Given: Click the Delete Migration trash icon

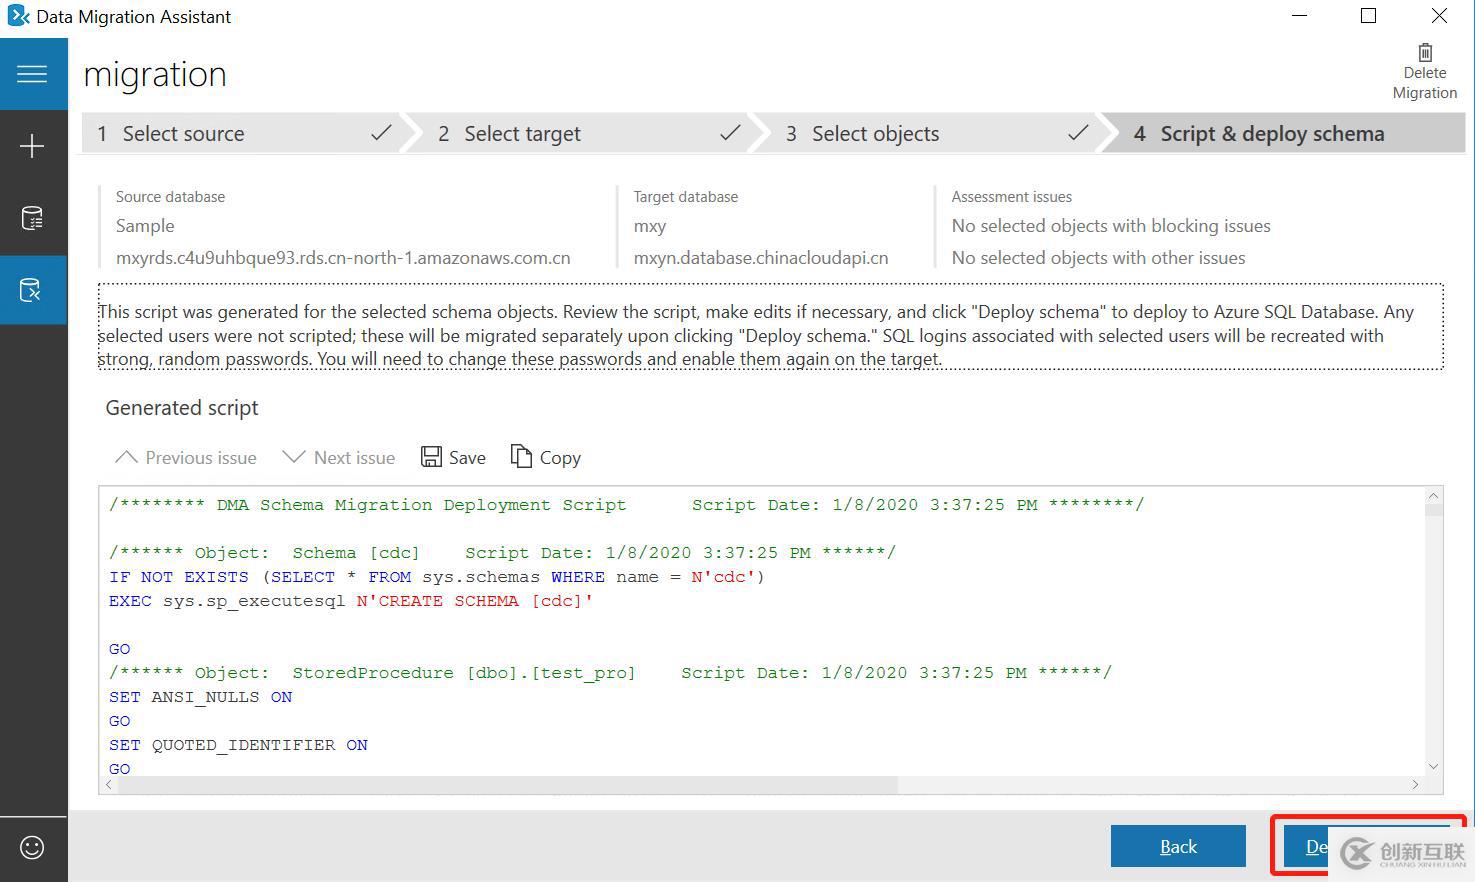Looking at the screenshot, I should click(1425, 52).
